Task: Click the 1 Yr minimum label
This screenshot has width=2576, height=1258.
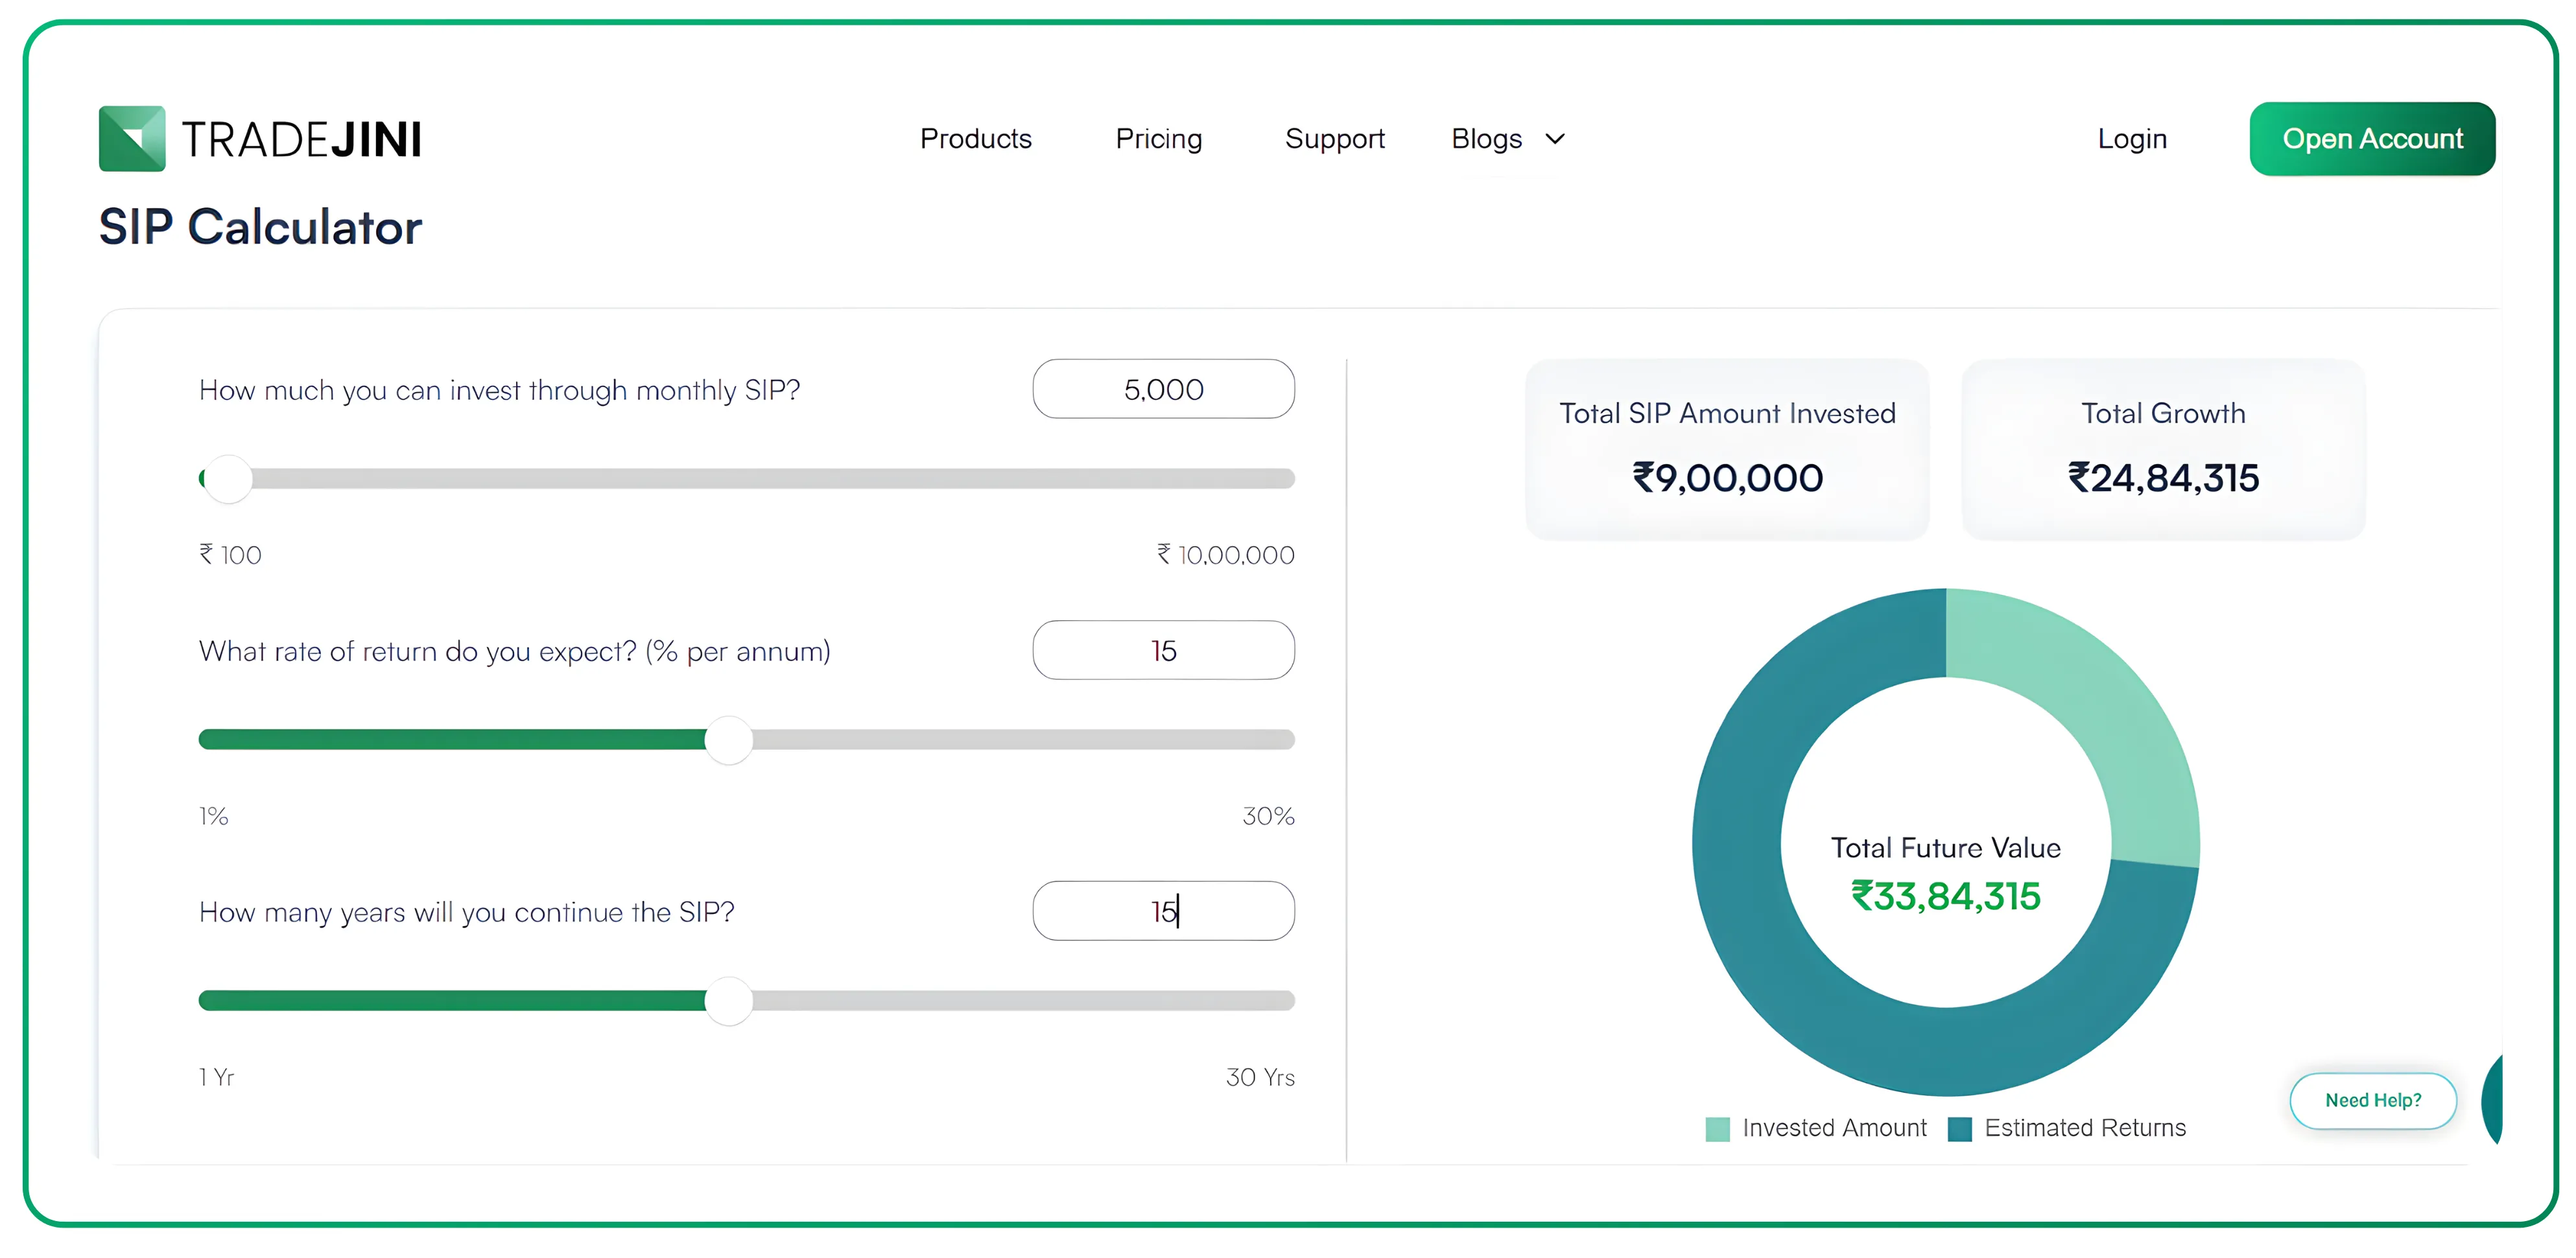Action: pyautogui.click(x=216, y=1078)
